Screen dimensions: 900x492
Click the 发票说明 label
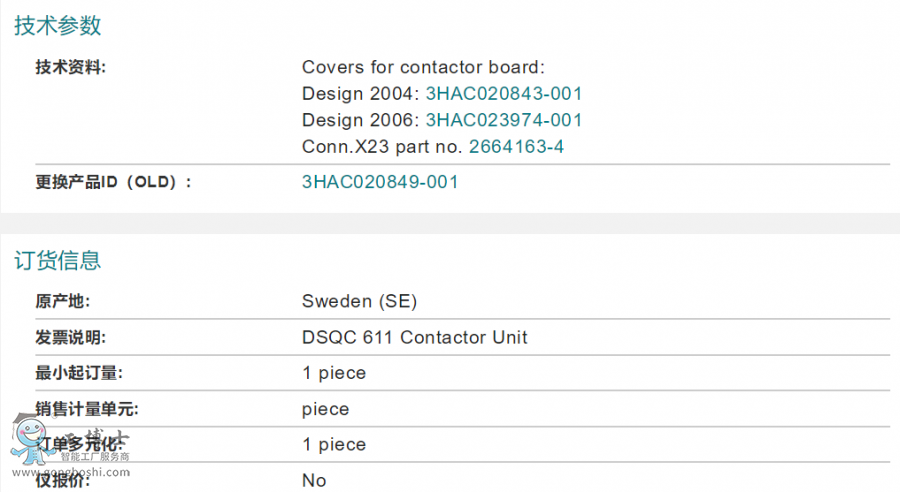pos(71,337)
